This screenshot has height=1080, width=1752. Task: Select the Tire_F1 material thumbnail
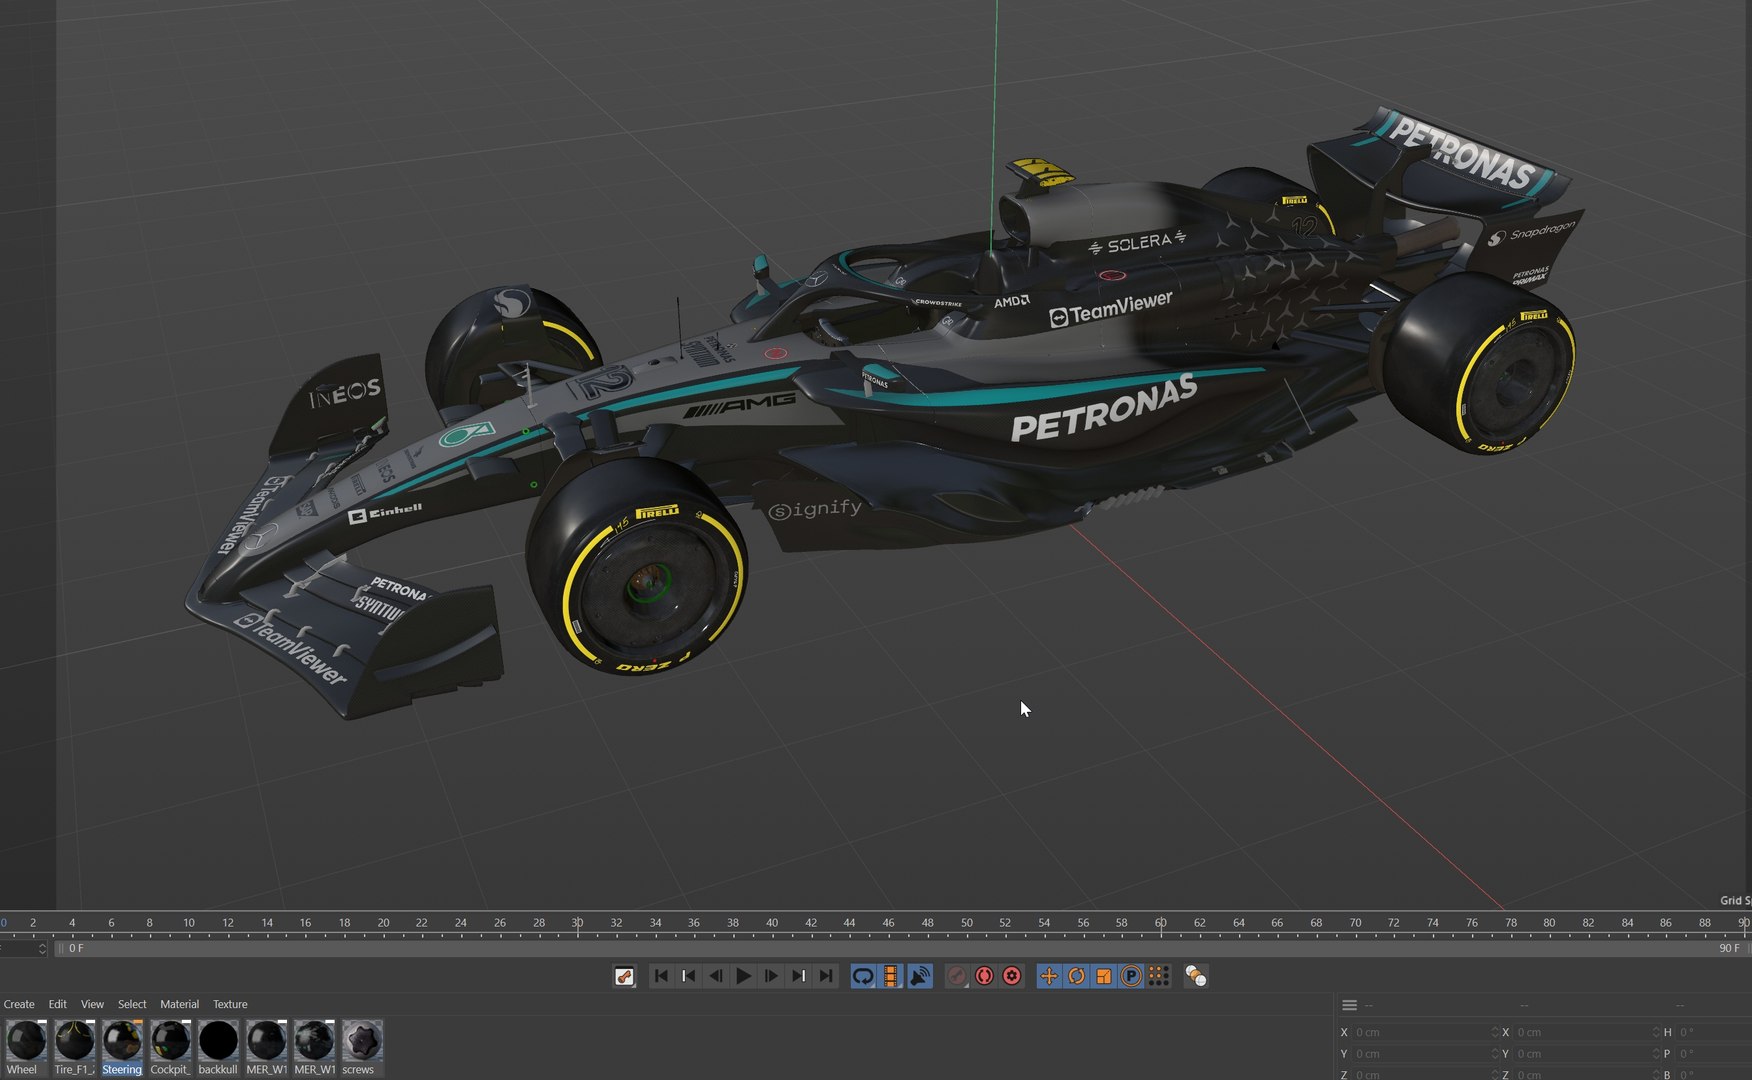[x=74, y=1040]
